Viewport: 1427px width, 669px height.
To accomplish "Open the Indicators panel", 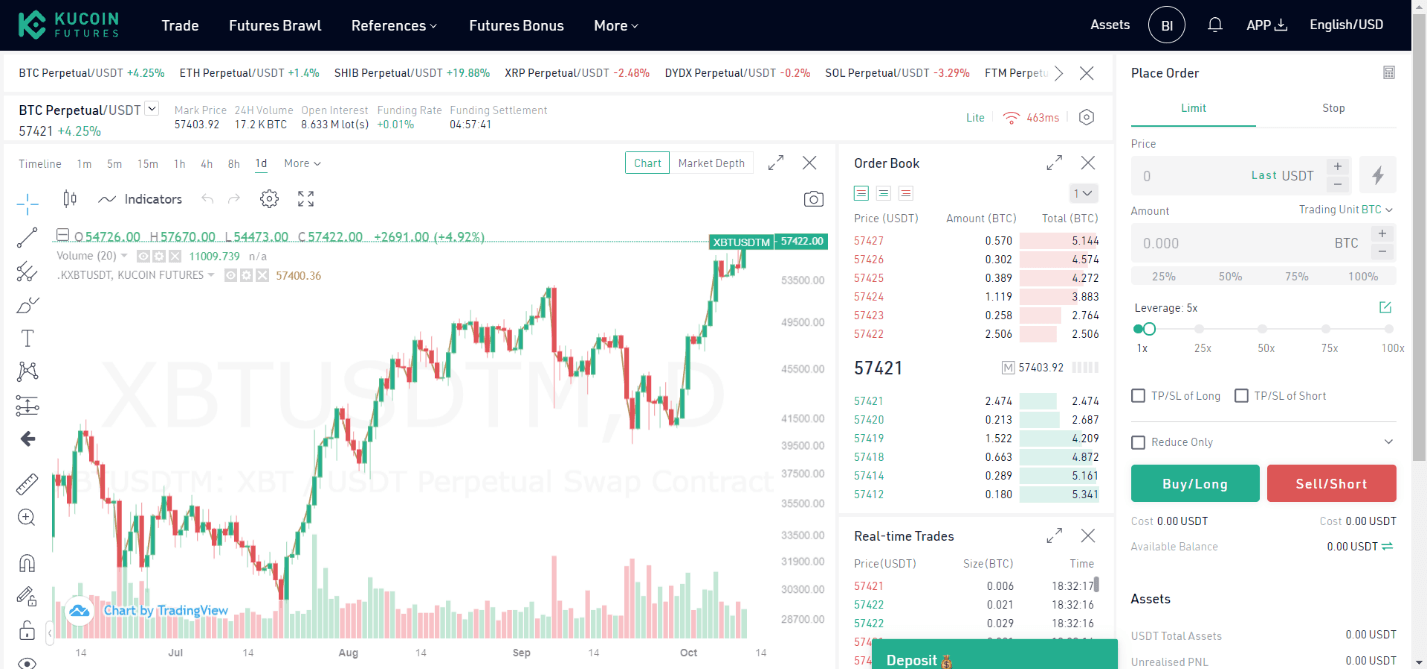I will 140,199.
